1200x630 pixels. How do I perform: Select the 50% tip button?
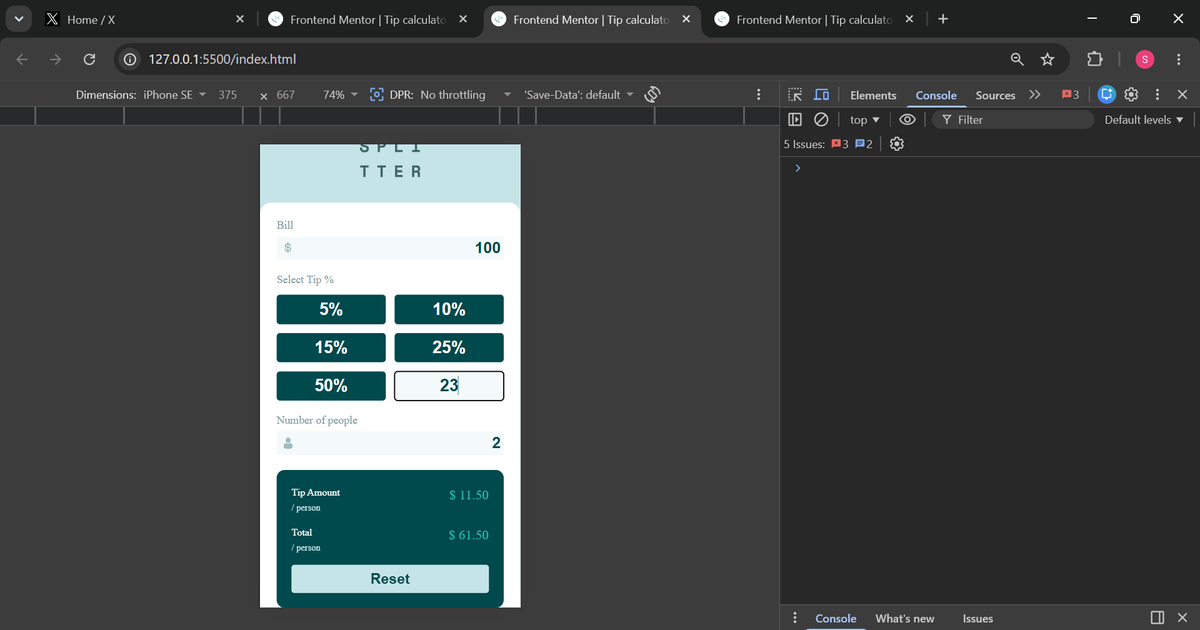(x=331, y=386)
